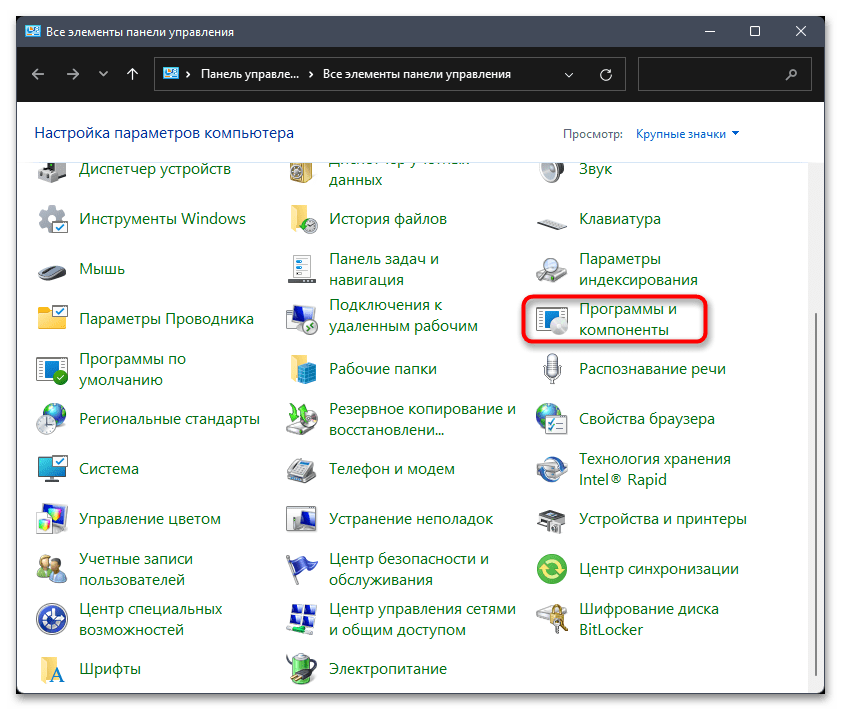The width and height of the screenshot is (841, 710).
Task: Refresh the Control Panel view
Action: [x=606, y=75]
